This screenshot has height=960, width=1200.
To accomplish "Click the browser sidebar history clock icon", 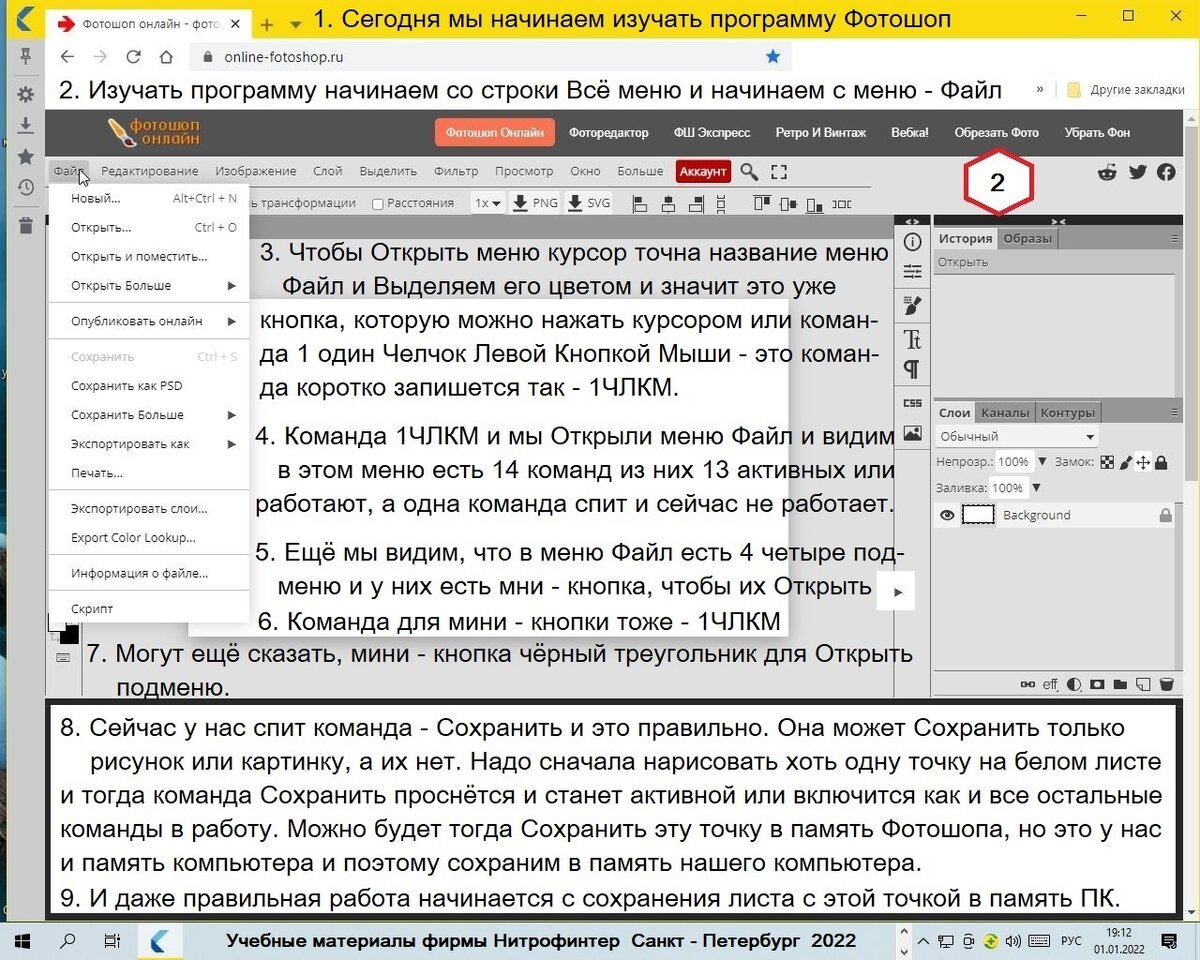I will (26, 188).
